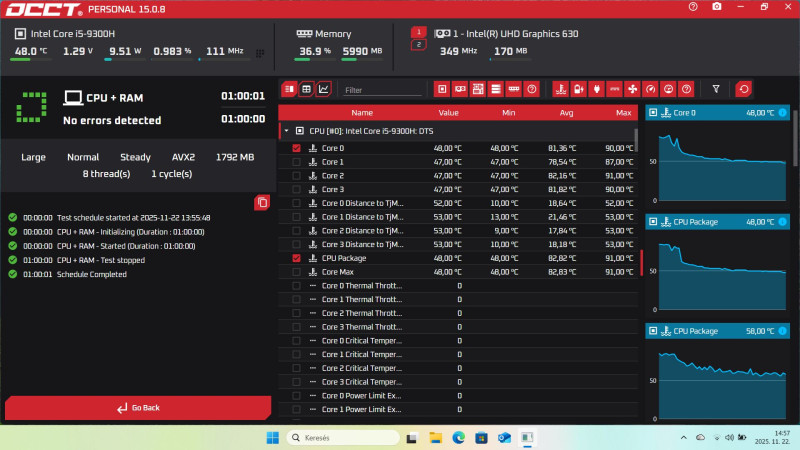Open Windows Start menu
The height and width of the screenshot is (450, 800).
pyautogui.click(x=272, y=438)
